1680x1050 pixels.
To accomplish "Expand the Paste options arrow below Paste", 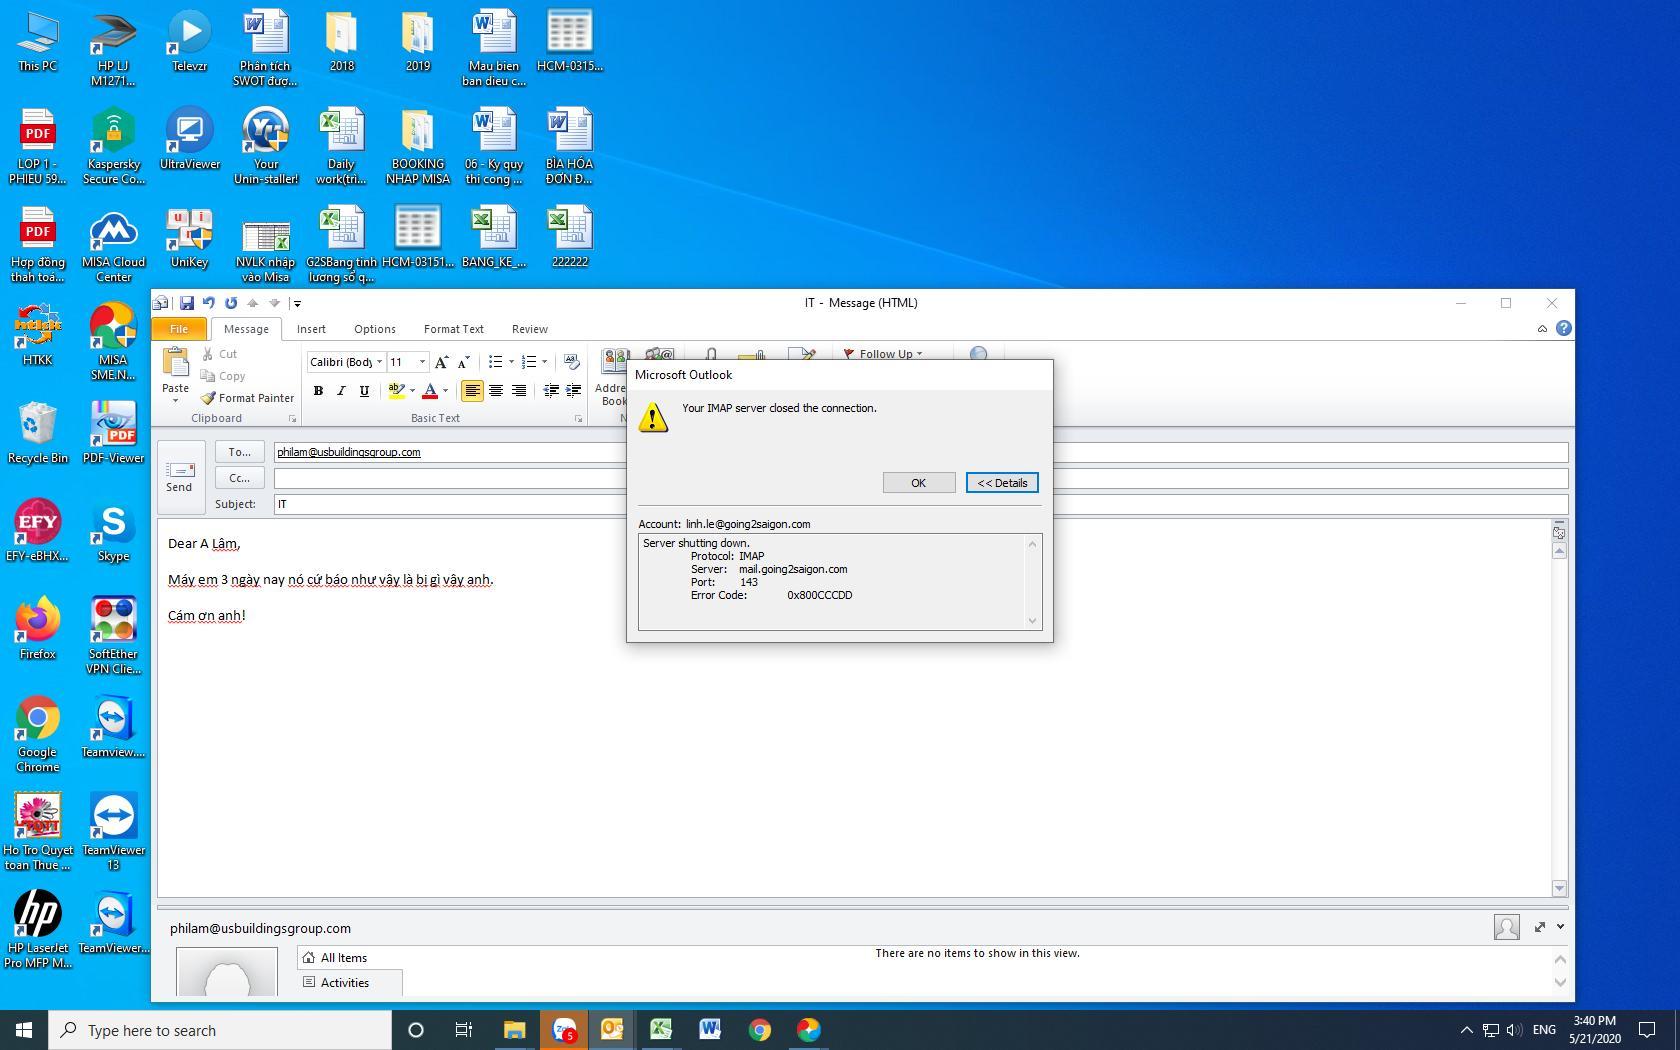I will [x=176, y=401].
